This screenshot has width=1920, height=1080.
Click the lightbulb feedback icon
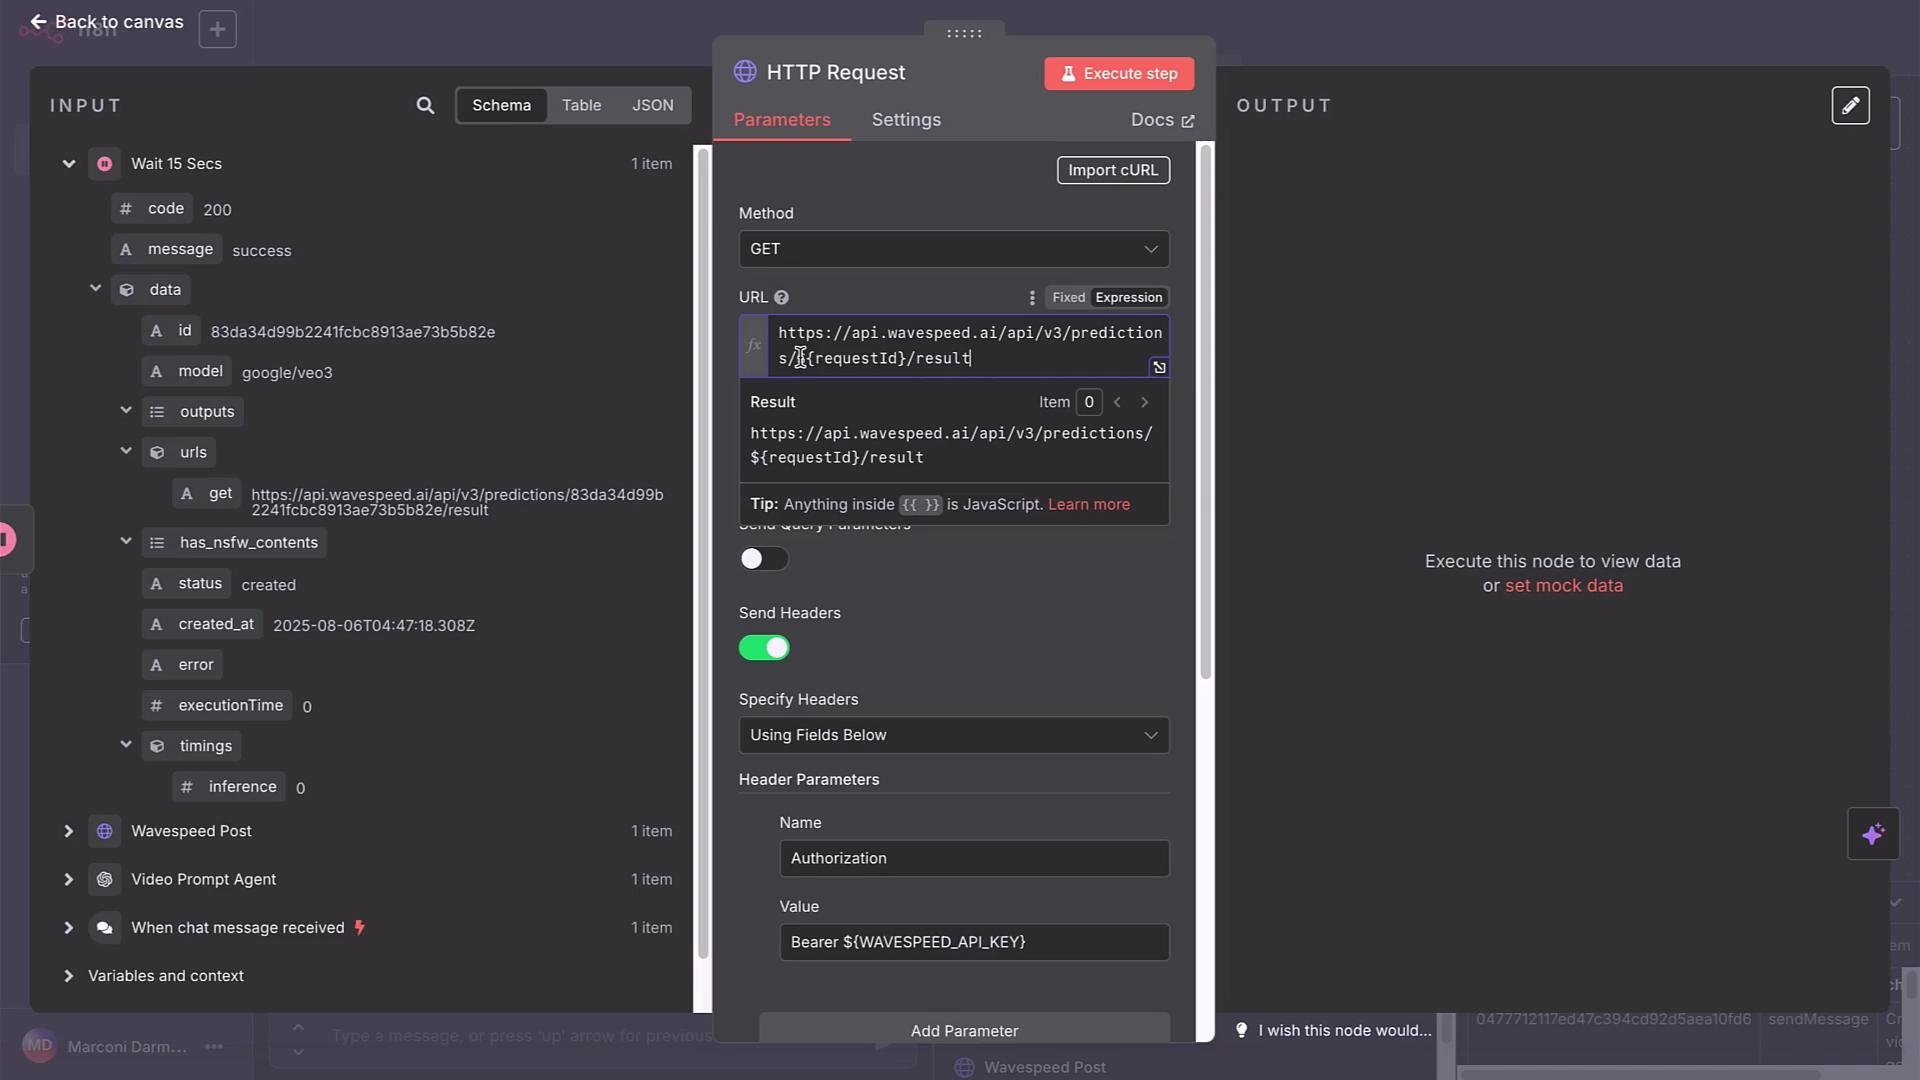tap(1241, 1030)
